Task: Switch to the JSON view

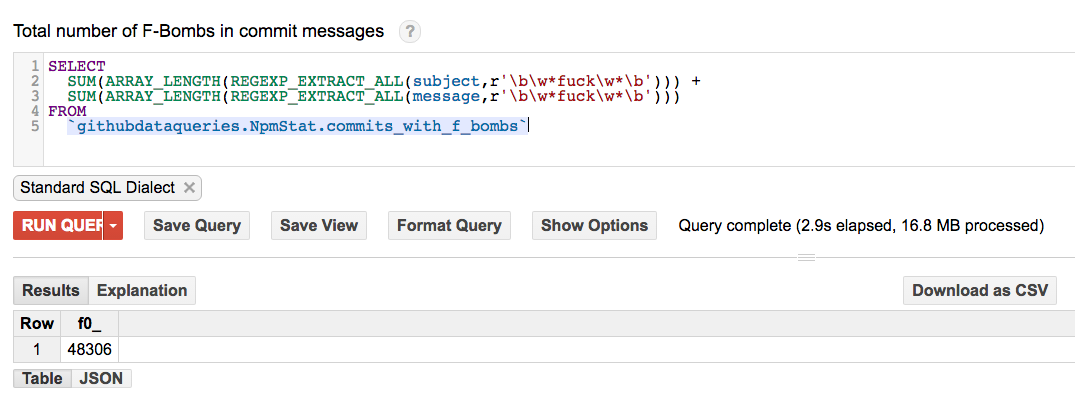Action: point(101,379)
